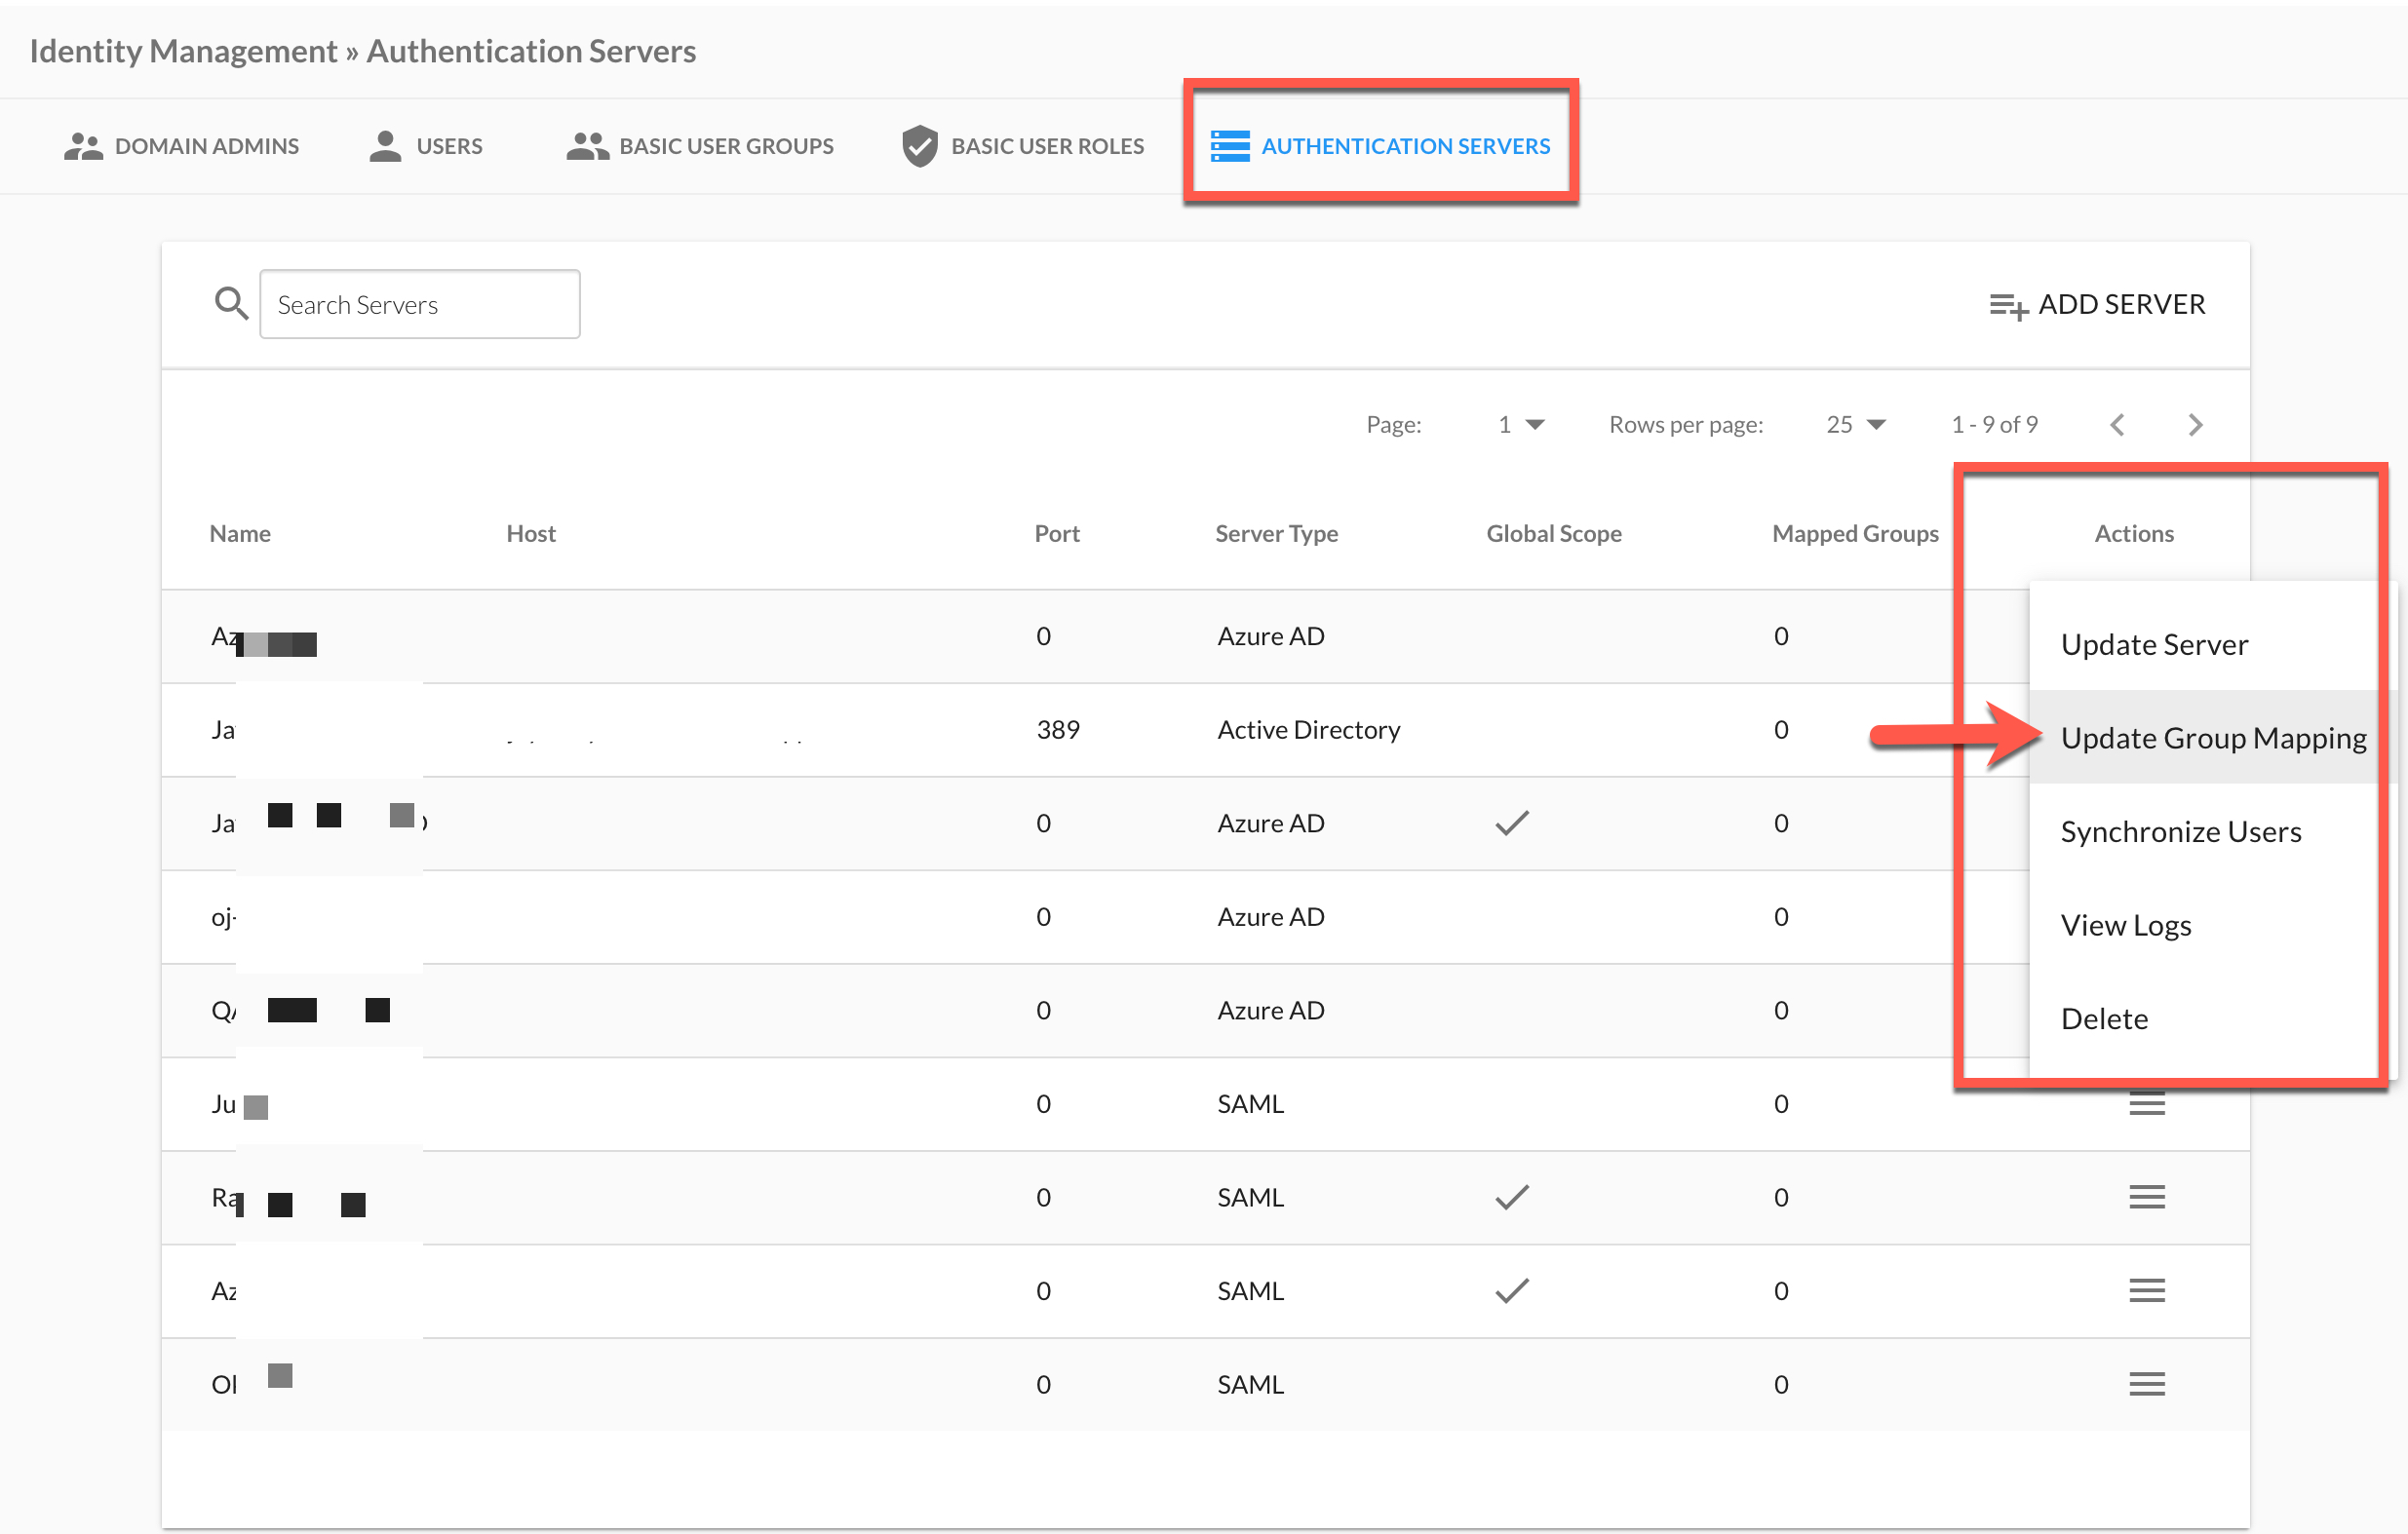Go to previous page with left chevron
Screen dimensions: 2408x1534
point(2117,425)
